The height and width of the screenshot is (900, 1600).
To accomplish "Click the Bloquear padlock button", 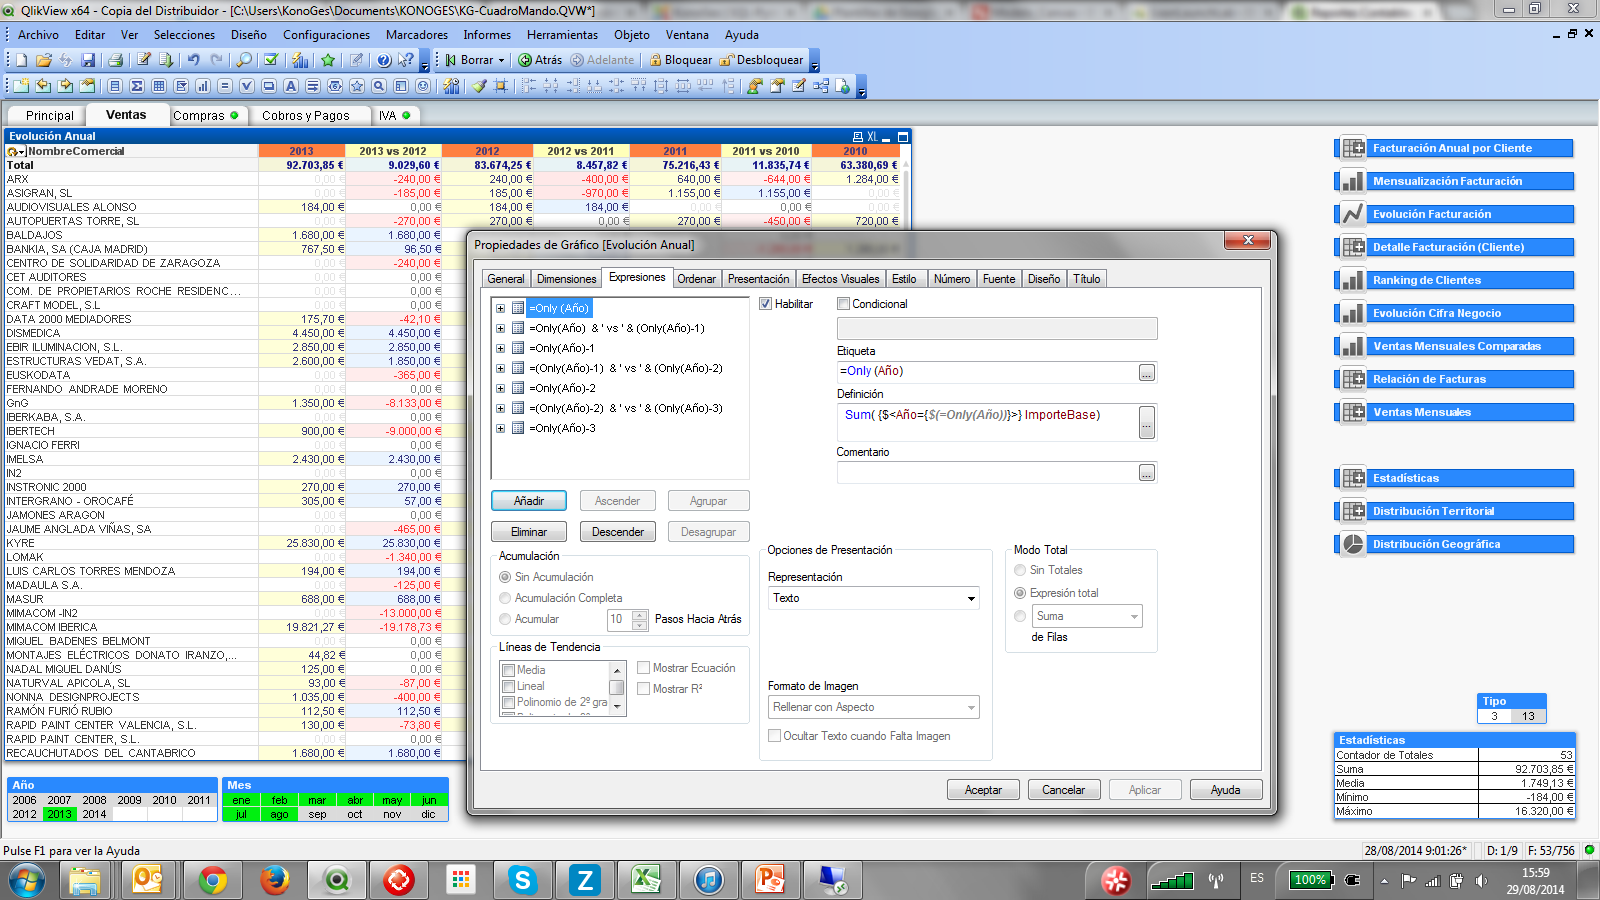I will pos(680,60).
